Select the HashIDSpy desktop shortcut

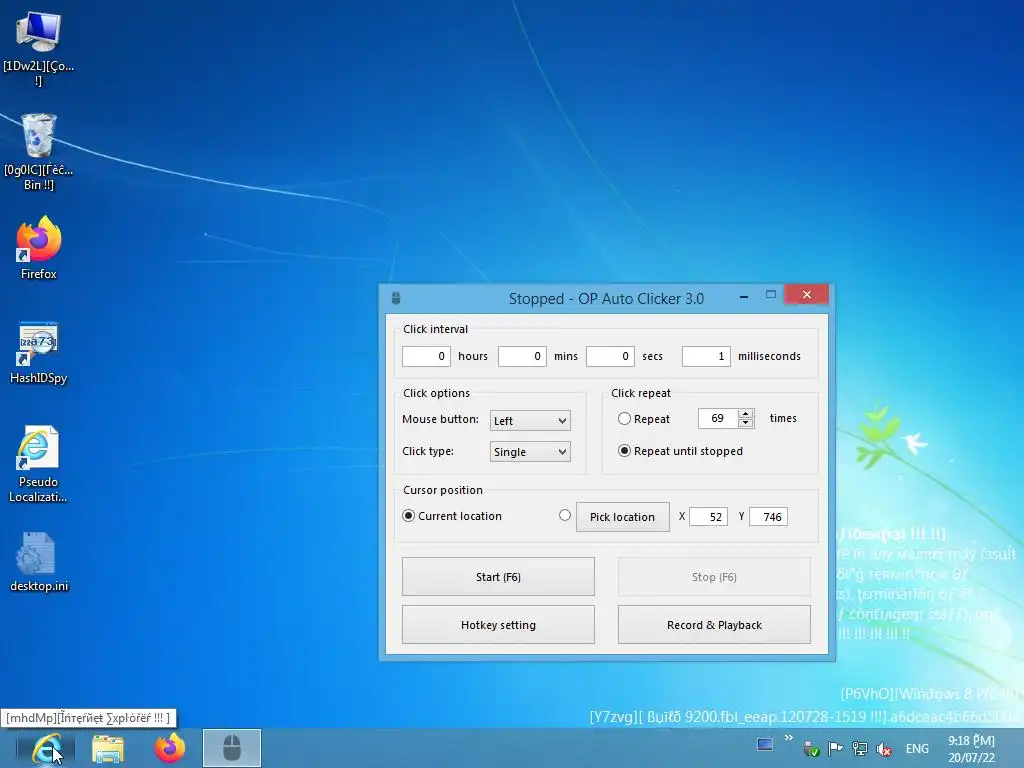coord(39,352)
